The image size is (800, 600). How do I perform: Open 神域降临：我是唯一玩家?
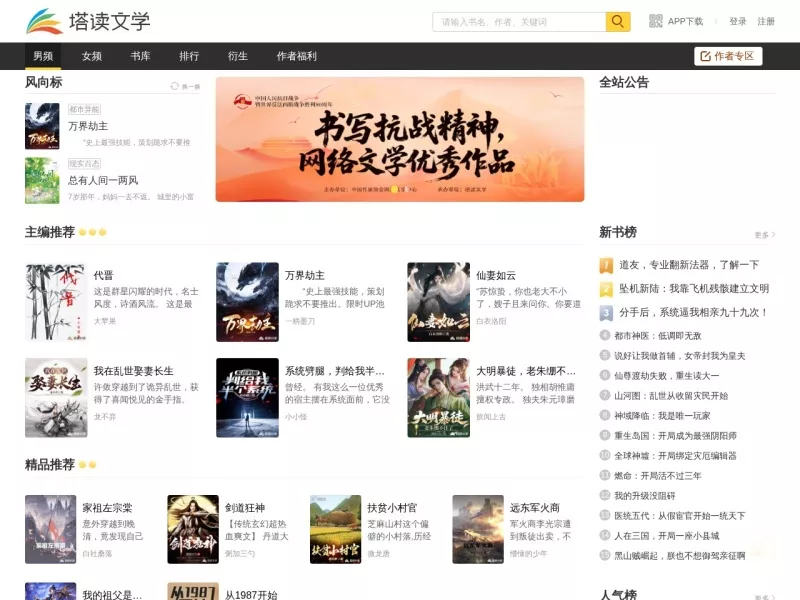662,416
